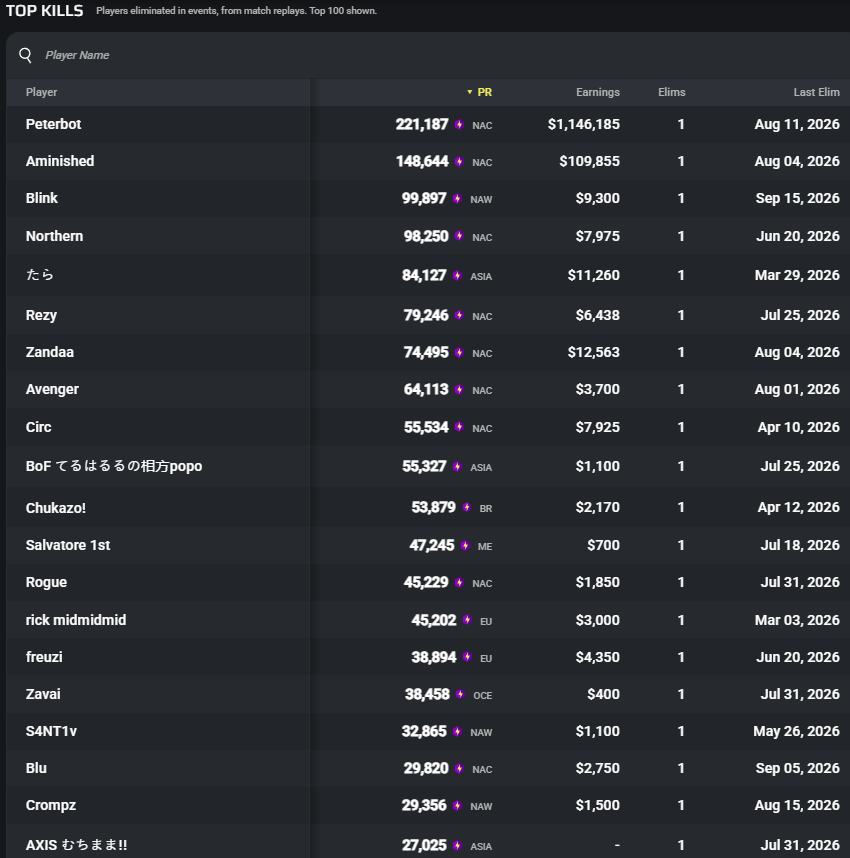Open Avenger's player profile

coord(53,389)
